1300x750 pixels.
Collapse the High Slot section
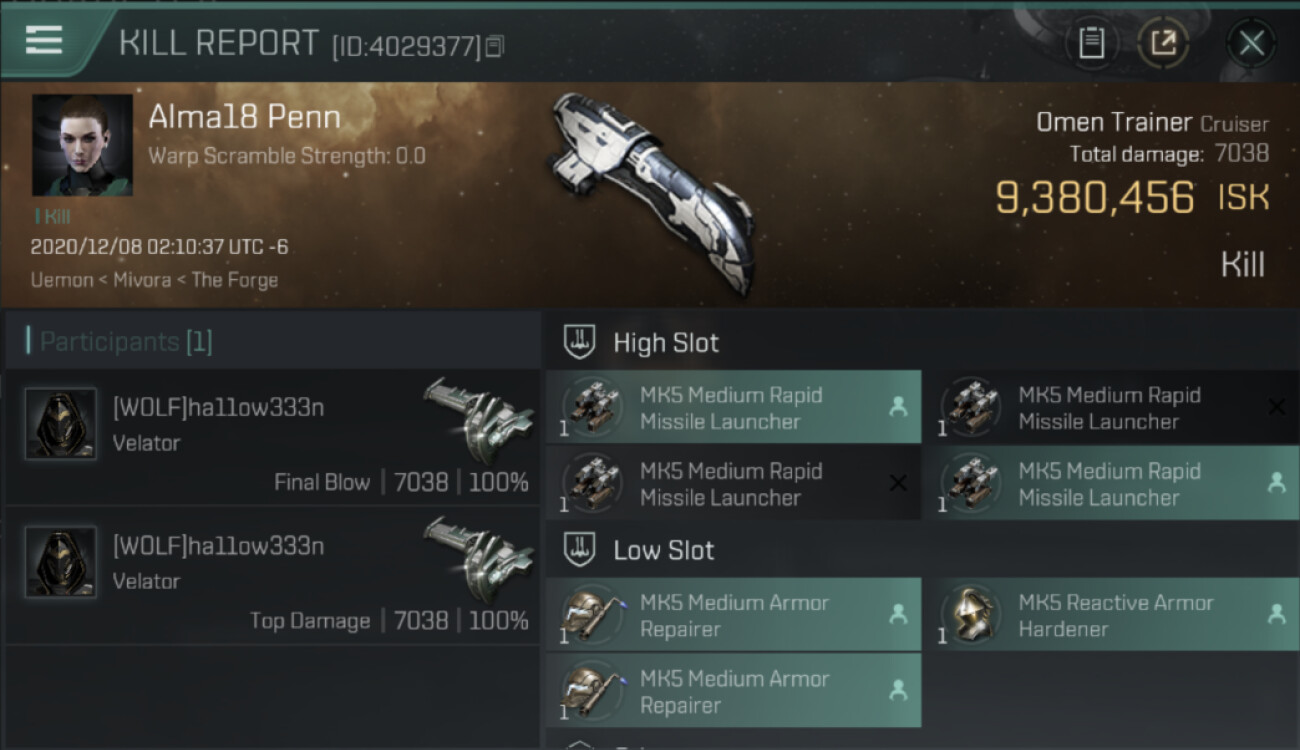coord(579,342)
